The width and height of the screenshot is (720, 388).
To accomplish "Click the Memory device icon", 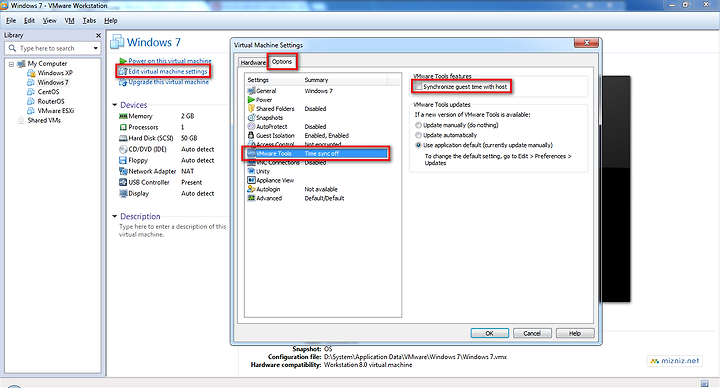I will (123, 117).
